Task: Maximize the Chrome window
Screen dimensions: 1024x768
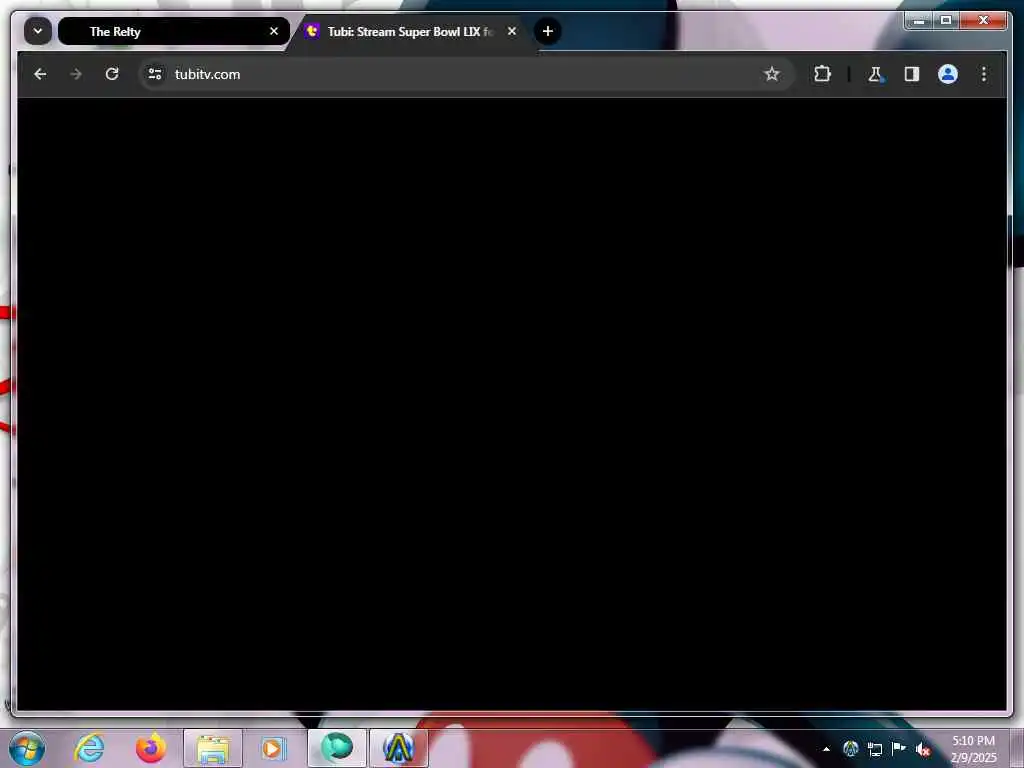Action: pos(946,21)
